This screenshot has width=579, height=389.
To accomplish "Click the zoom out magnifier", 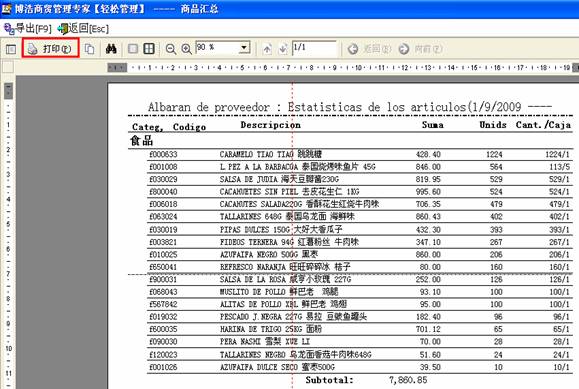I will point(171,49).
